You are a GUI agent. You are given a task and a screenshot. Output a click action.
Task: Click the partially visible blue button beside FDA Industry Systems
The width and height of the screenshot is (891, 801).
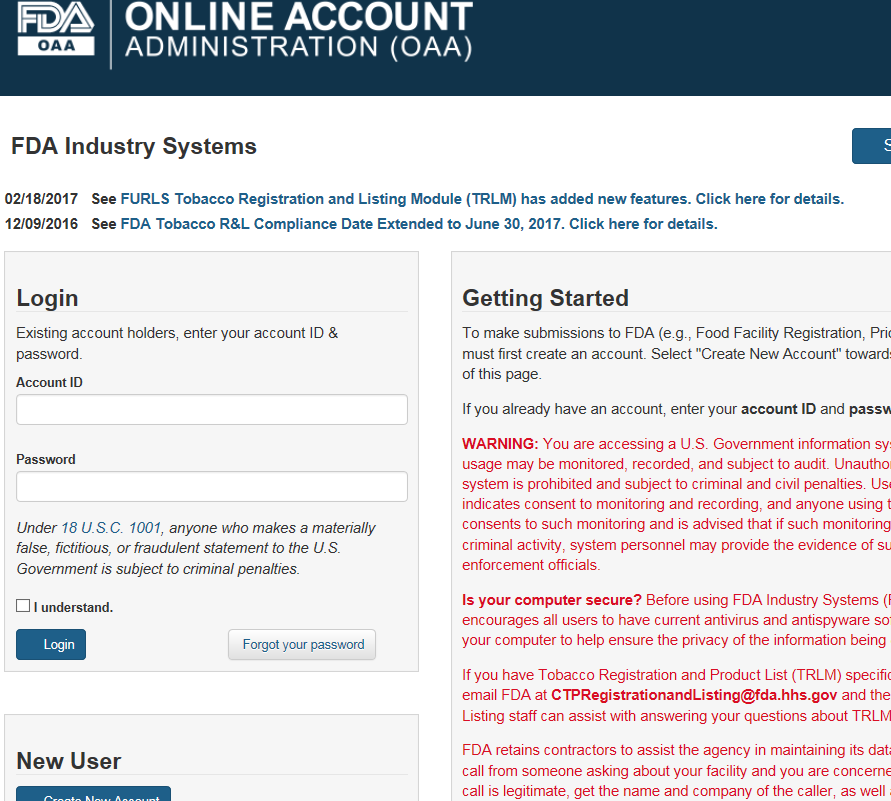tap(871, 146)
